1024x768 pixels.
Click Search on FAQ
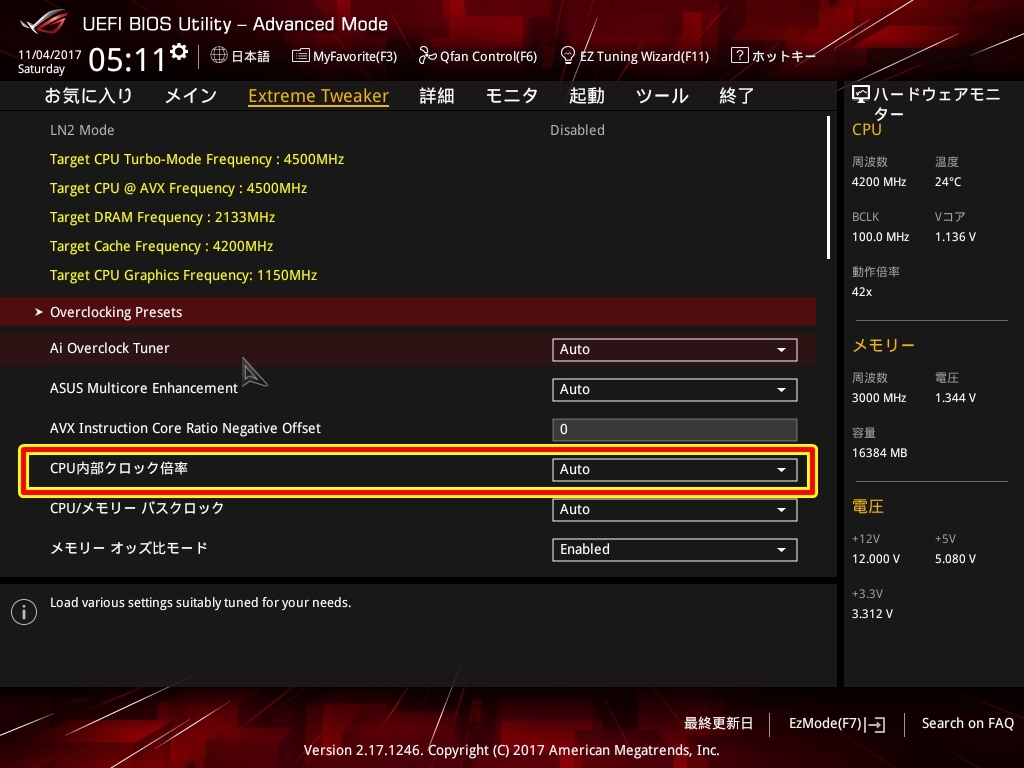pos(968,724)
